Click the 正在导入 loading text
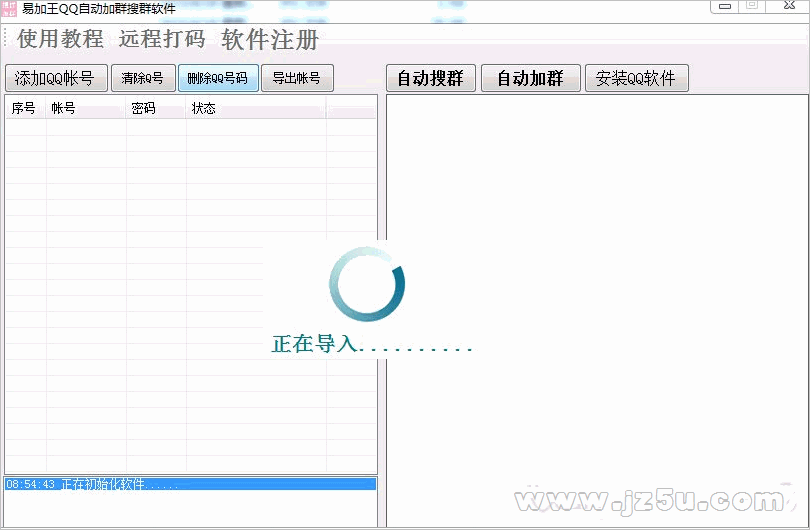This screenshot has height=530, width=810. [372, 344]
